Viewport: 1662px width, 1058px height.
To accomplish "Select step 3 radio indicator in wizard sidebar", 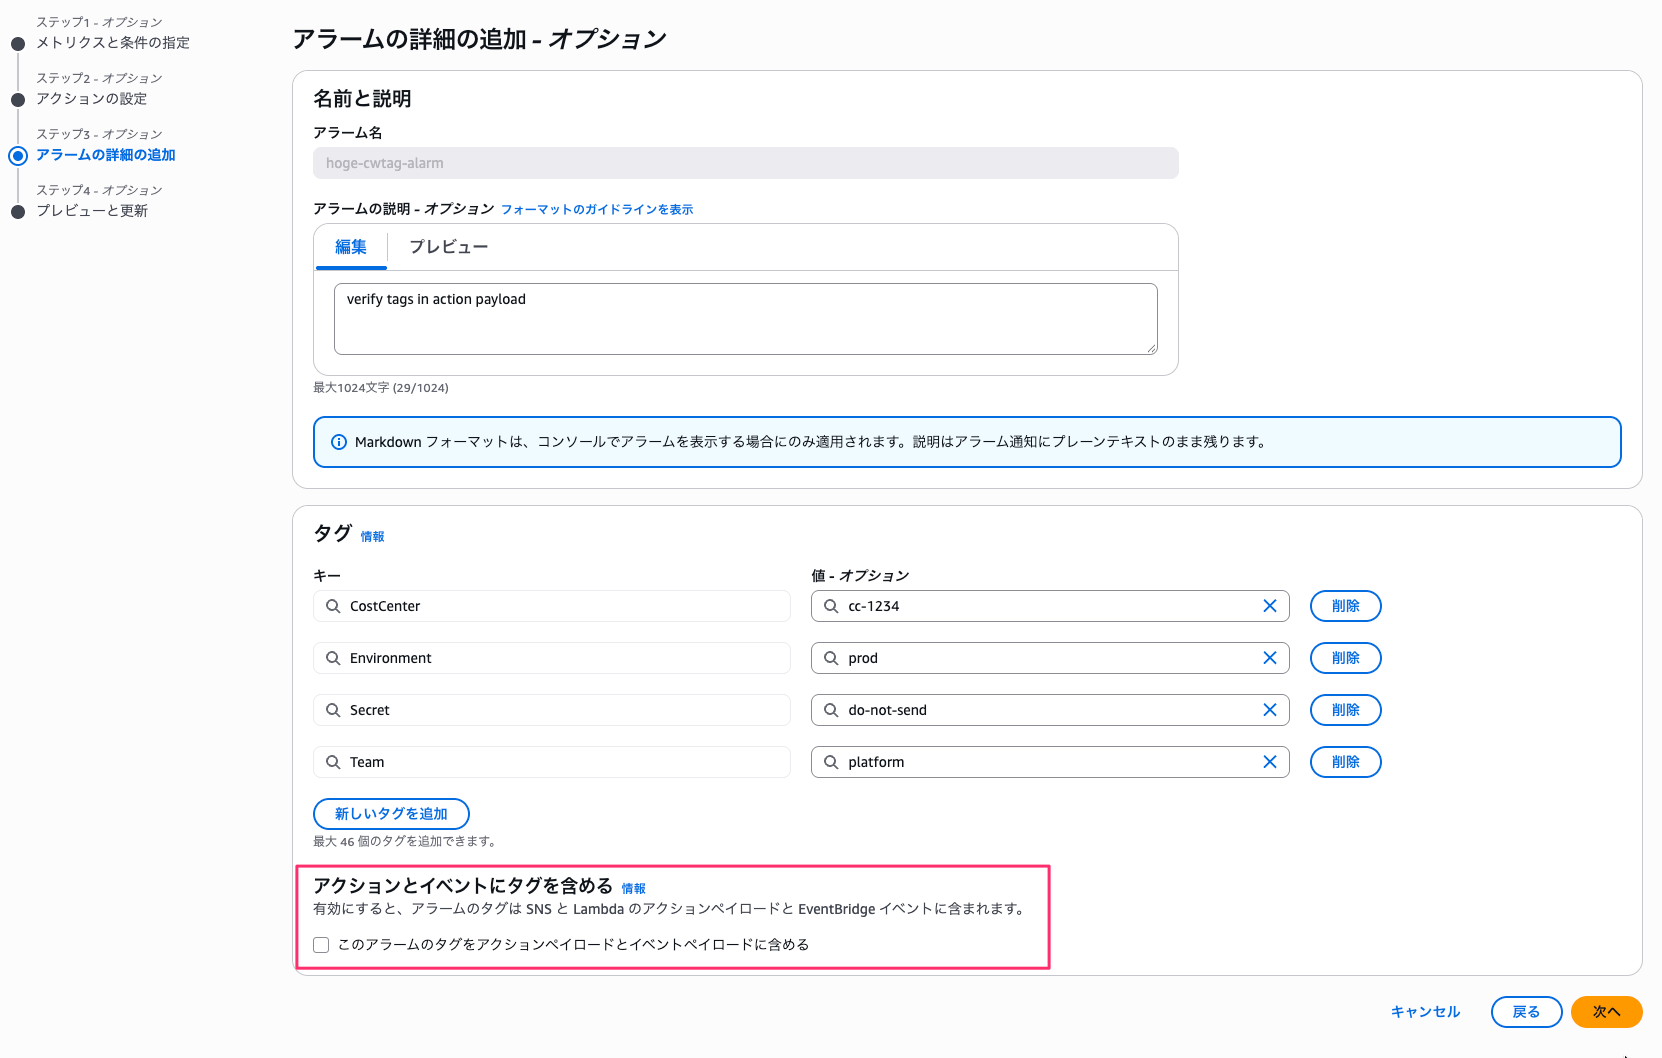I will click(18, 155).
